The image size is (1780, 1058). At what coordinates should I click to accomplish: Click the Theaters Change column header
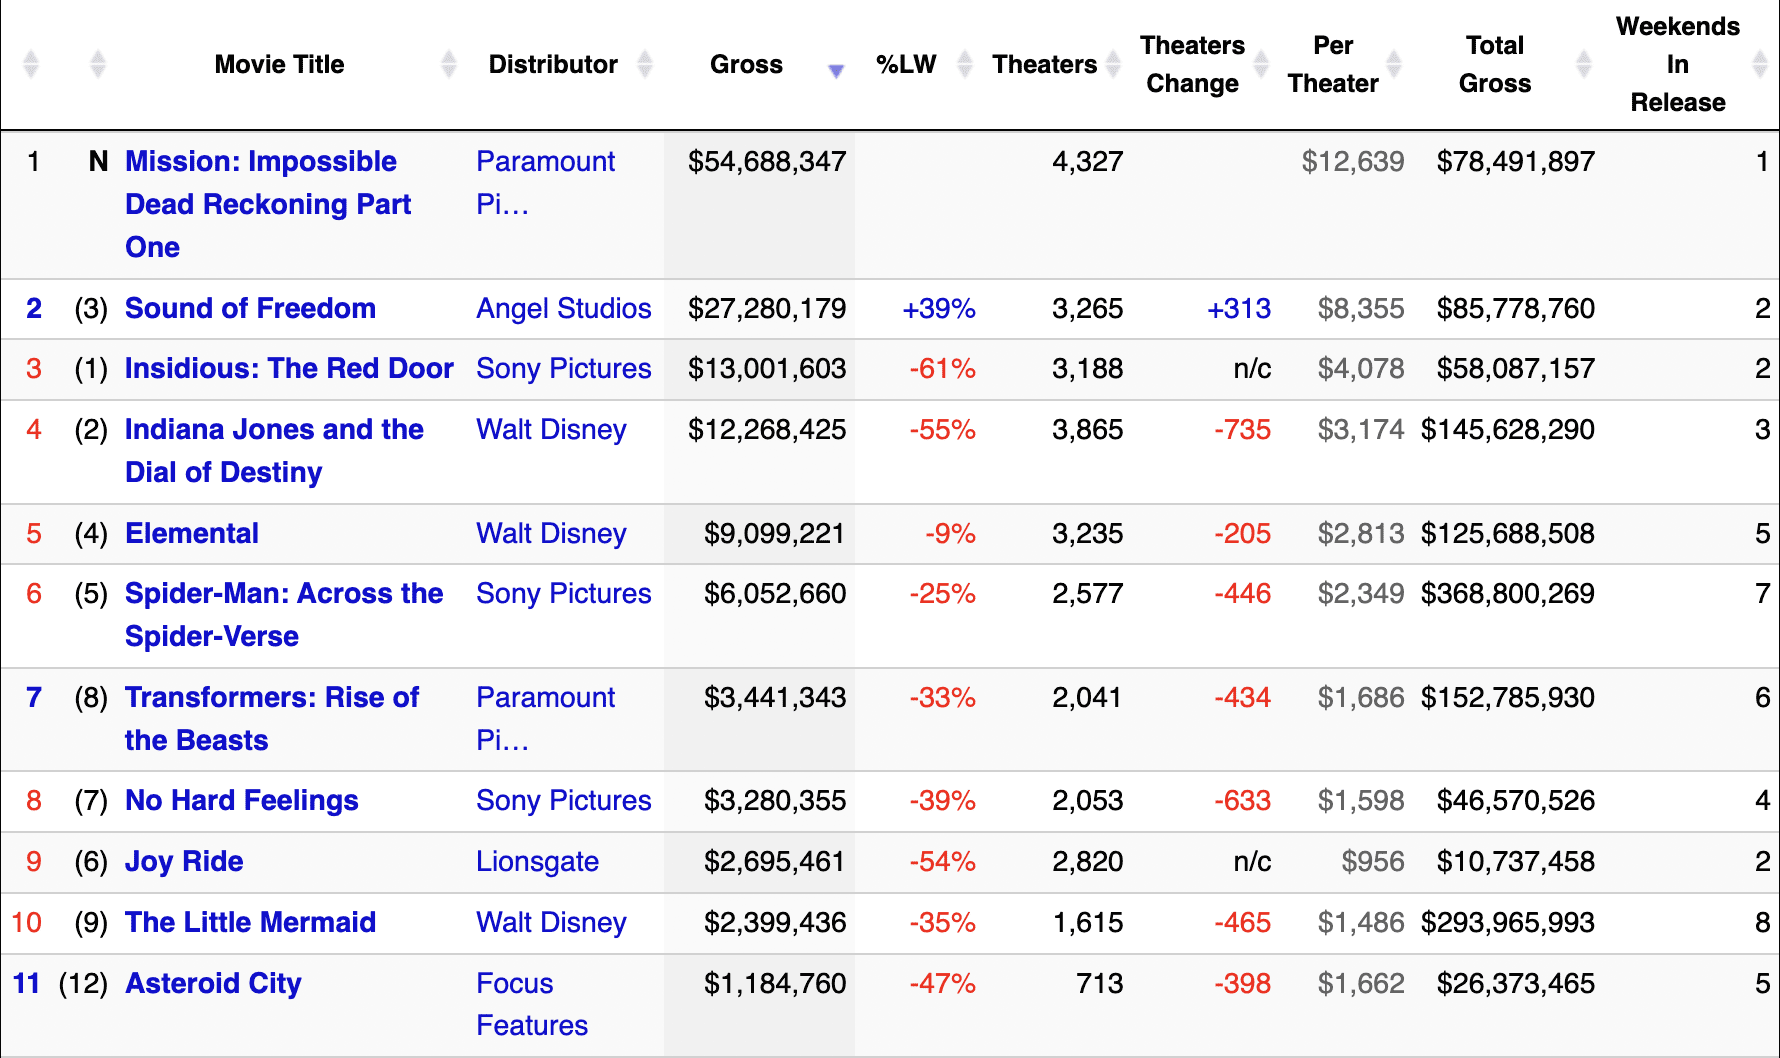point(1192,65)
